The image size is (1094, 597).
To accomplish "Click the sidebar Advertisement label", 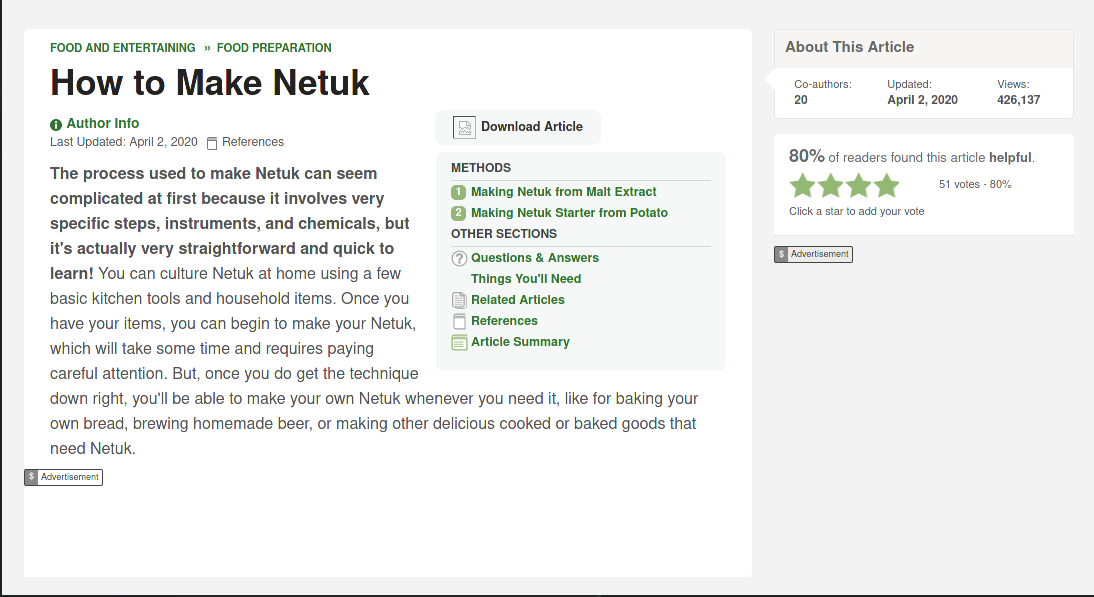I will pyautogui.click(x=814, y=255).
